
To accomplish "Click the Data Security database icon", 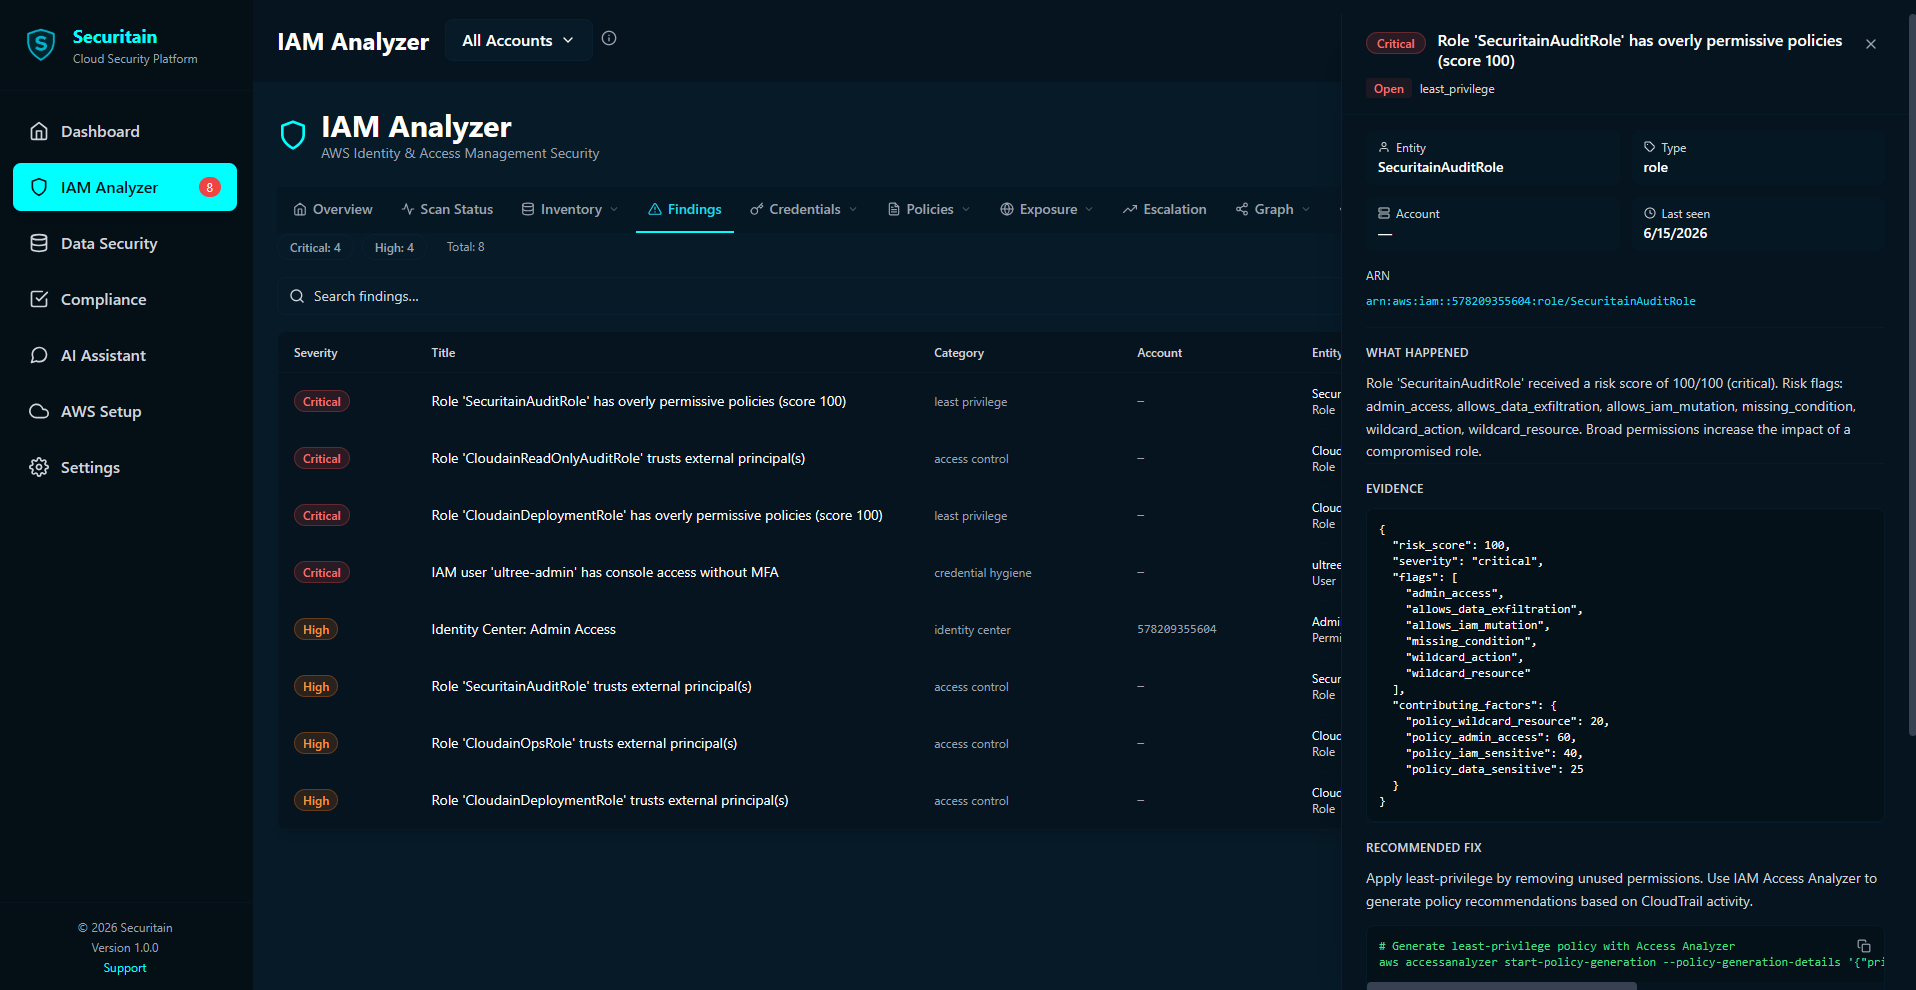I will click(39, 243).
